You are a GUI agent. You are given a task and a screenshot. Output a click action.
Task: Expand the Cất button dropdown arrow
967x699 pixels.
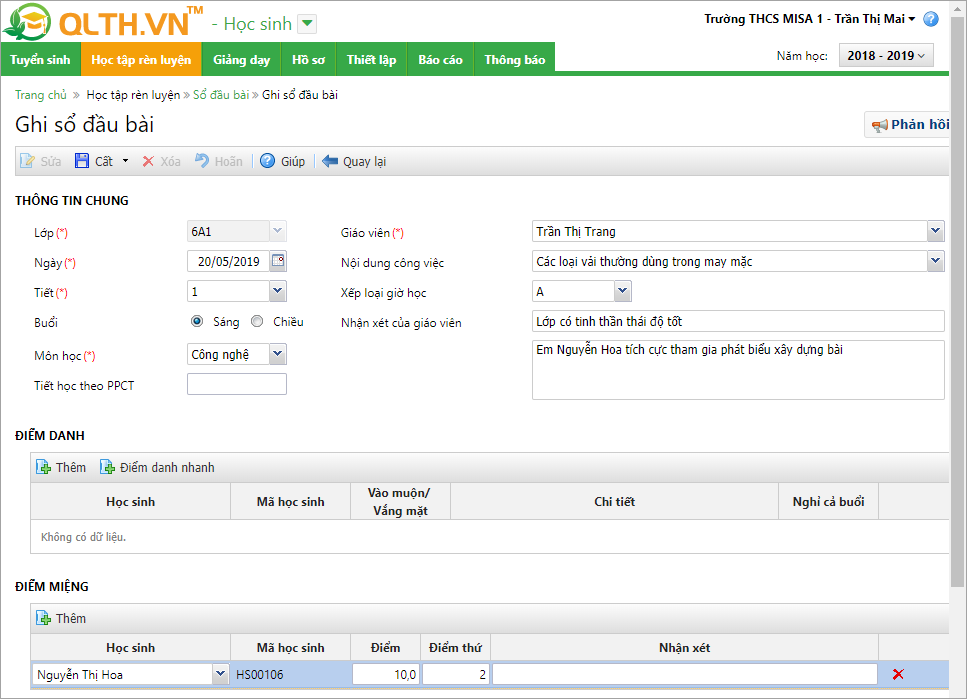pos(125,161)
